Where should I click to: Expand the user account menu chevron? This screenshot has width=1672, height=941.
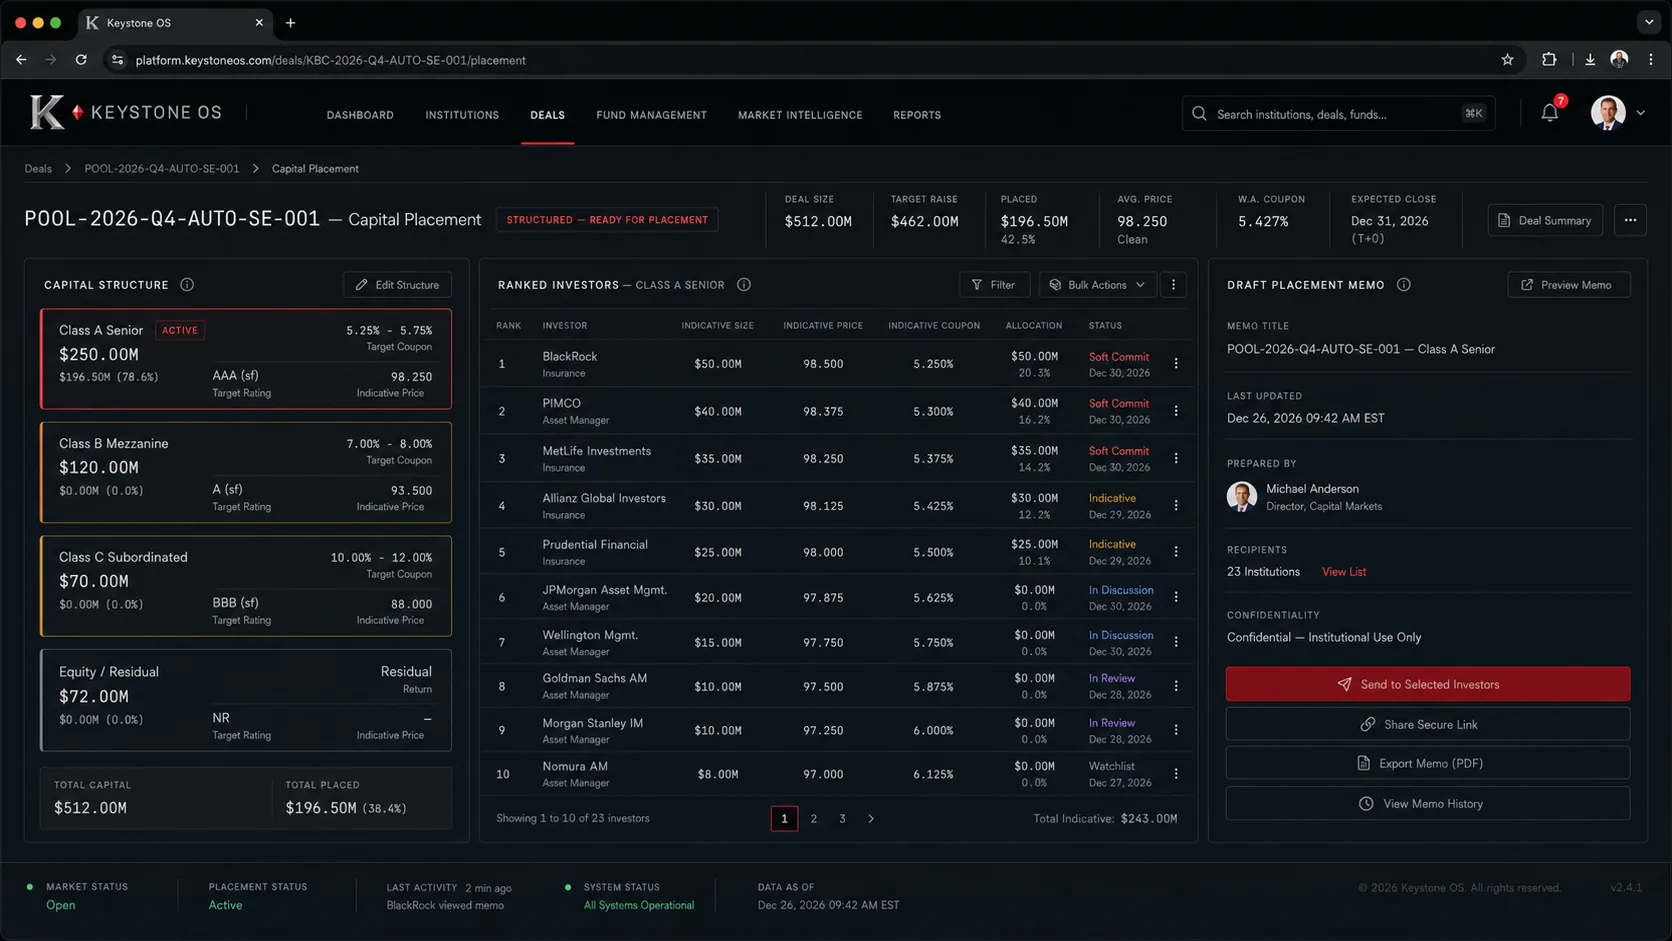coord(1641,113)
